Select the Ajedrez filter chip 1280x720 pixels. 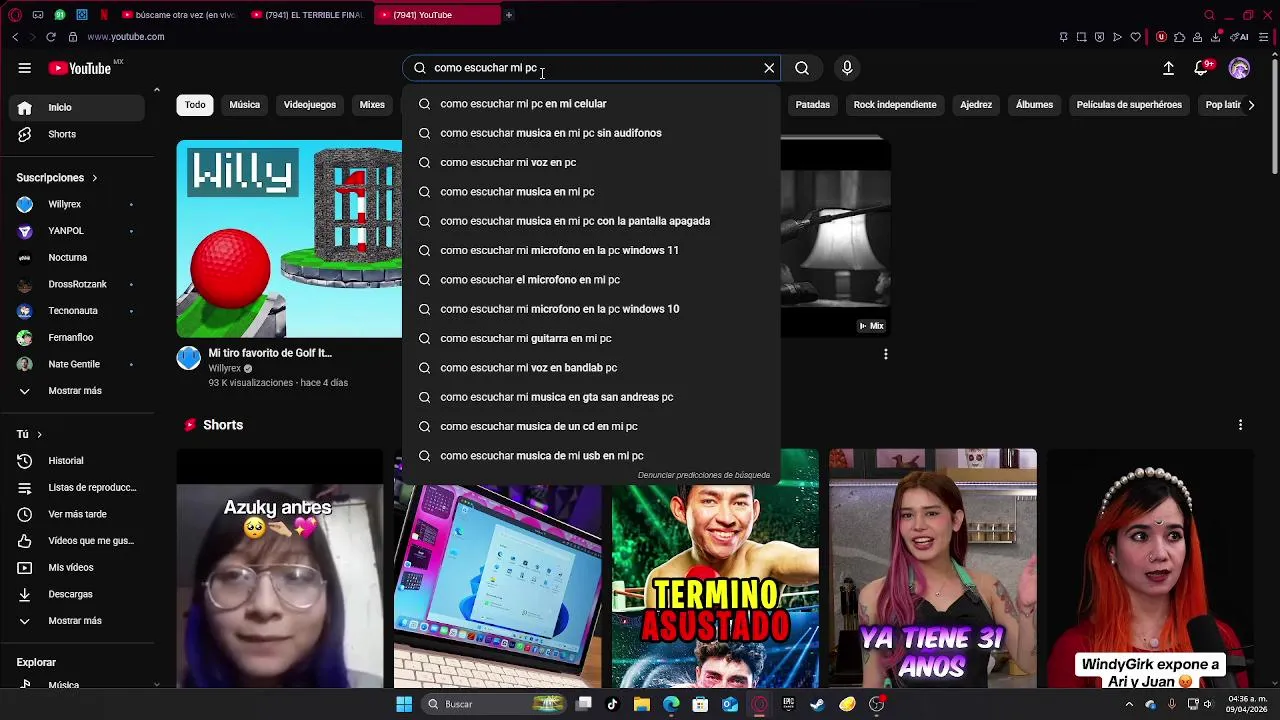click(976, 105)
